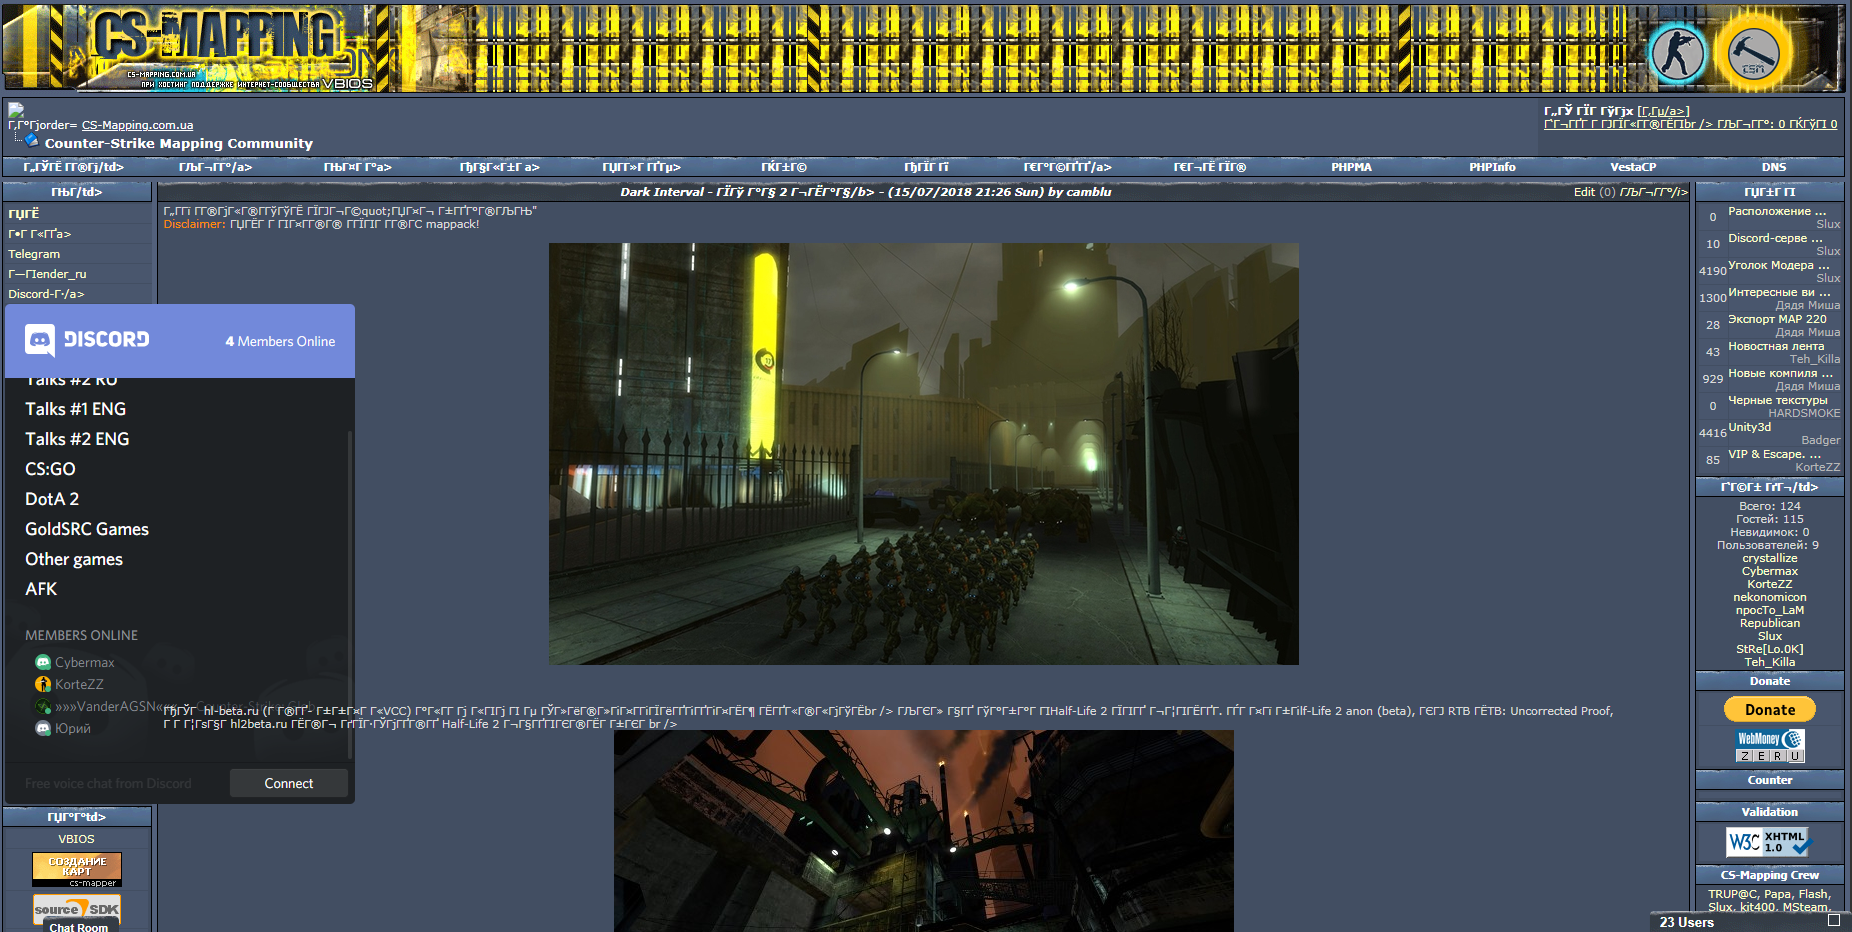Viewport: 1852px width, 932px height.
Task: Open the Discord link in the left sidebar
Action: click(46, 294)
